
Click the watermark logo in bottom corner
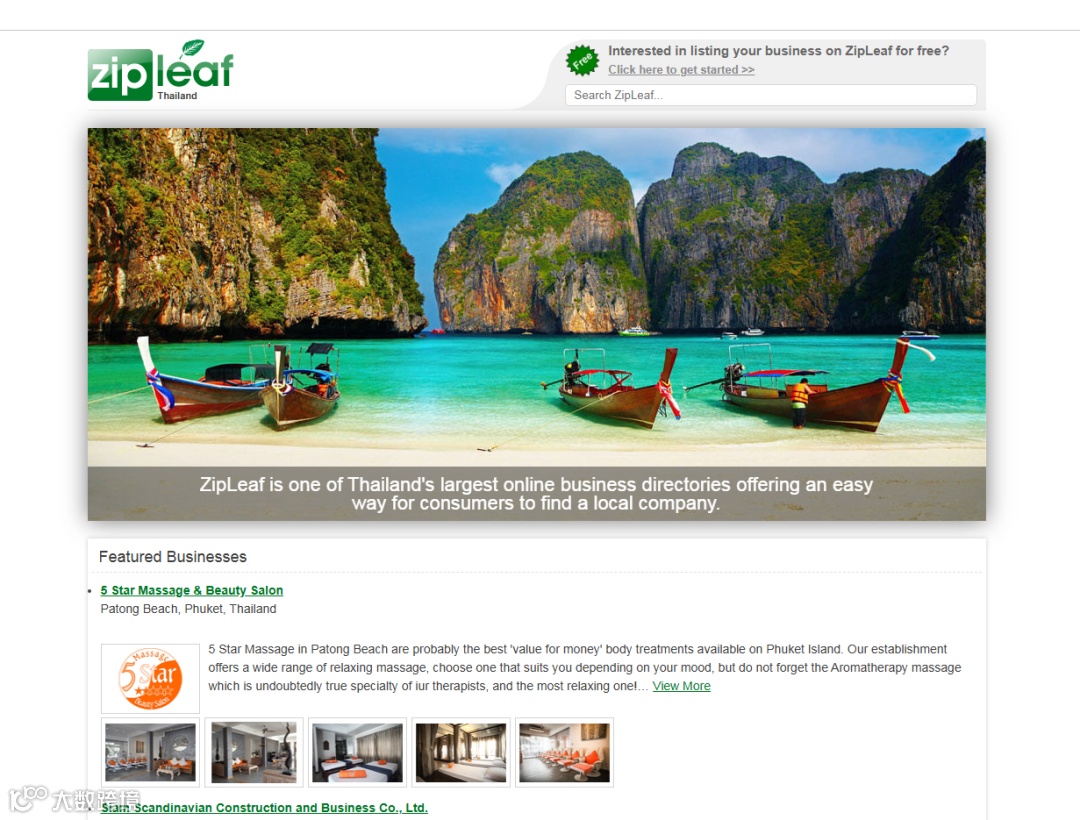pos(74,799)
